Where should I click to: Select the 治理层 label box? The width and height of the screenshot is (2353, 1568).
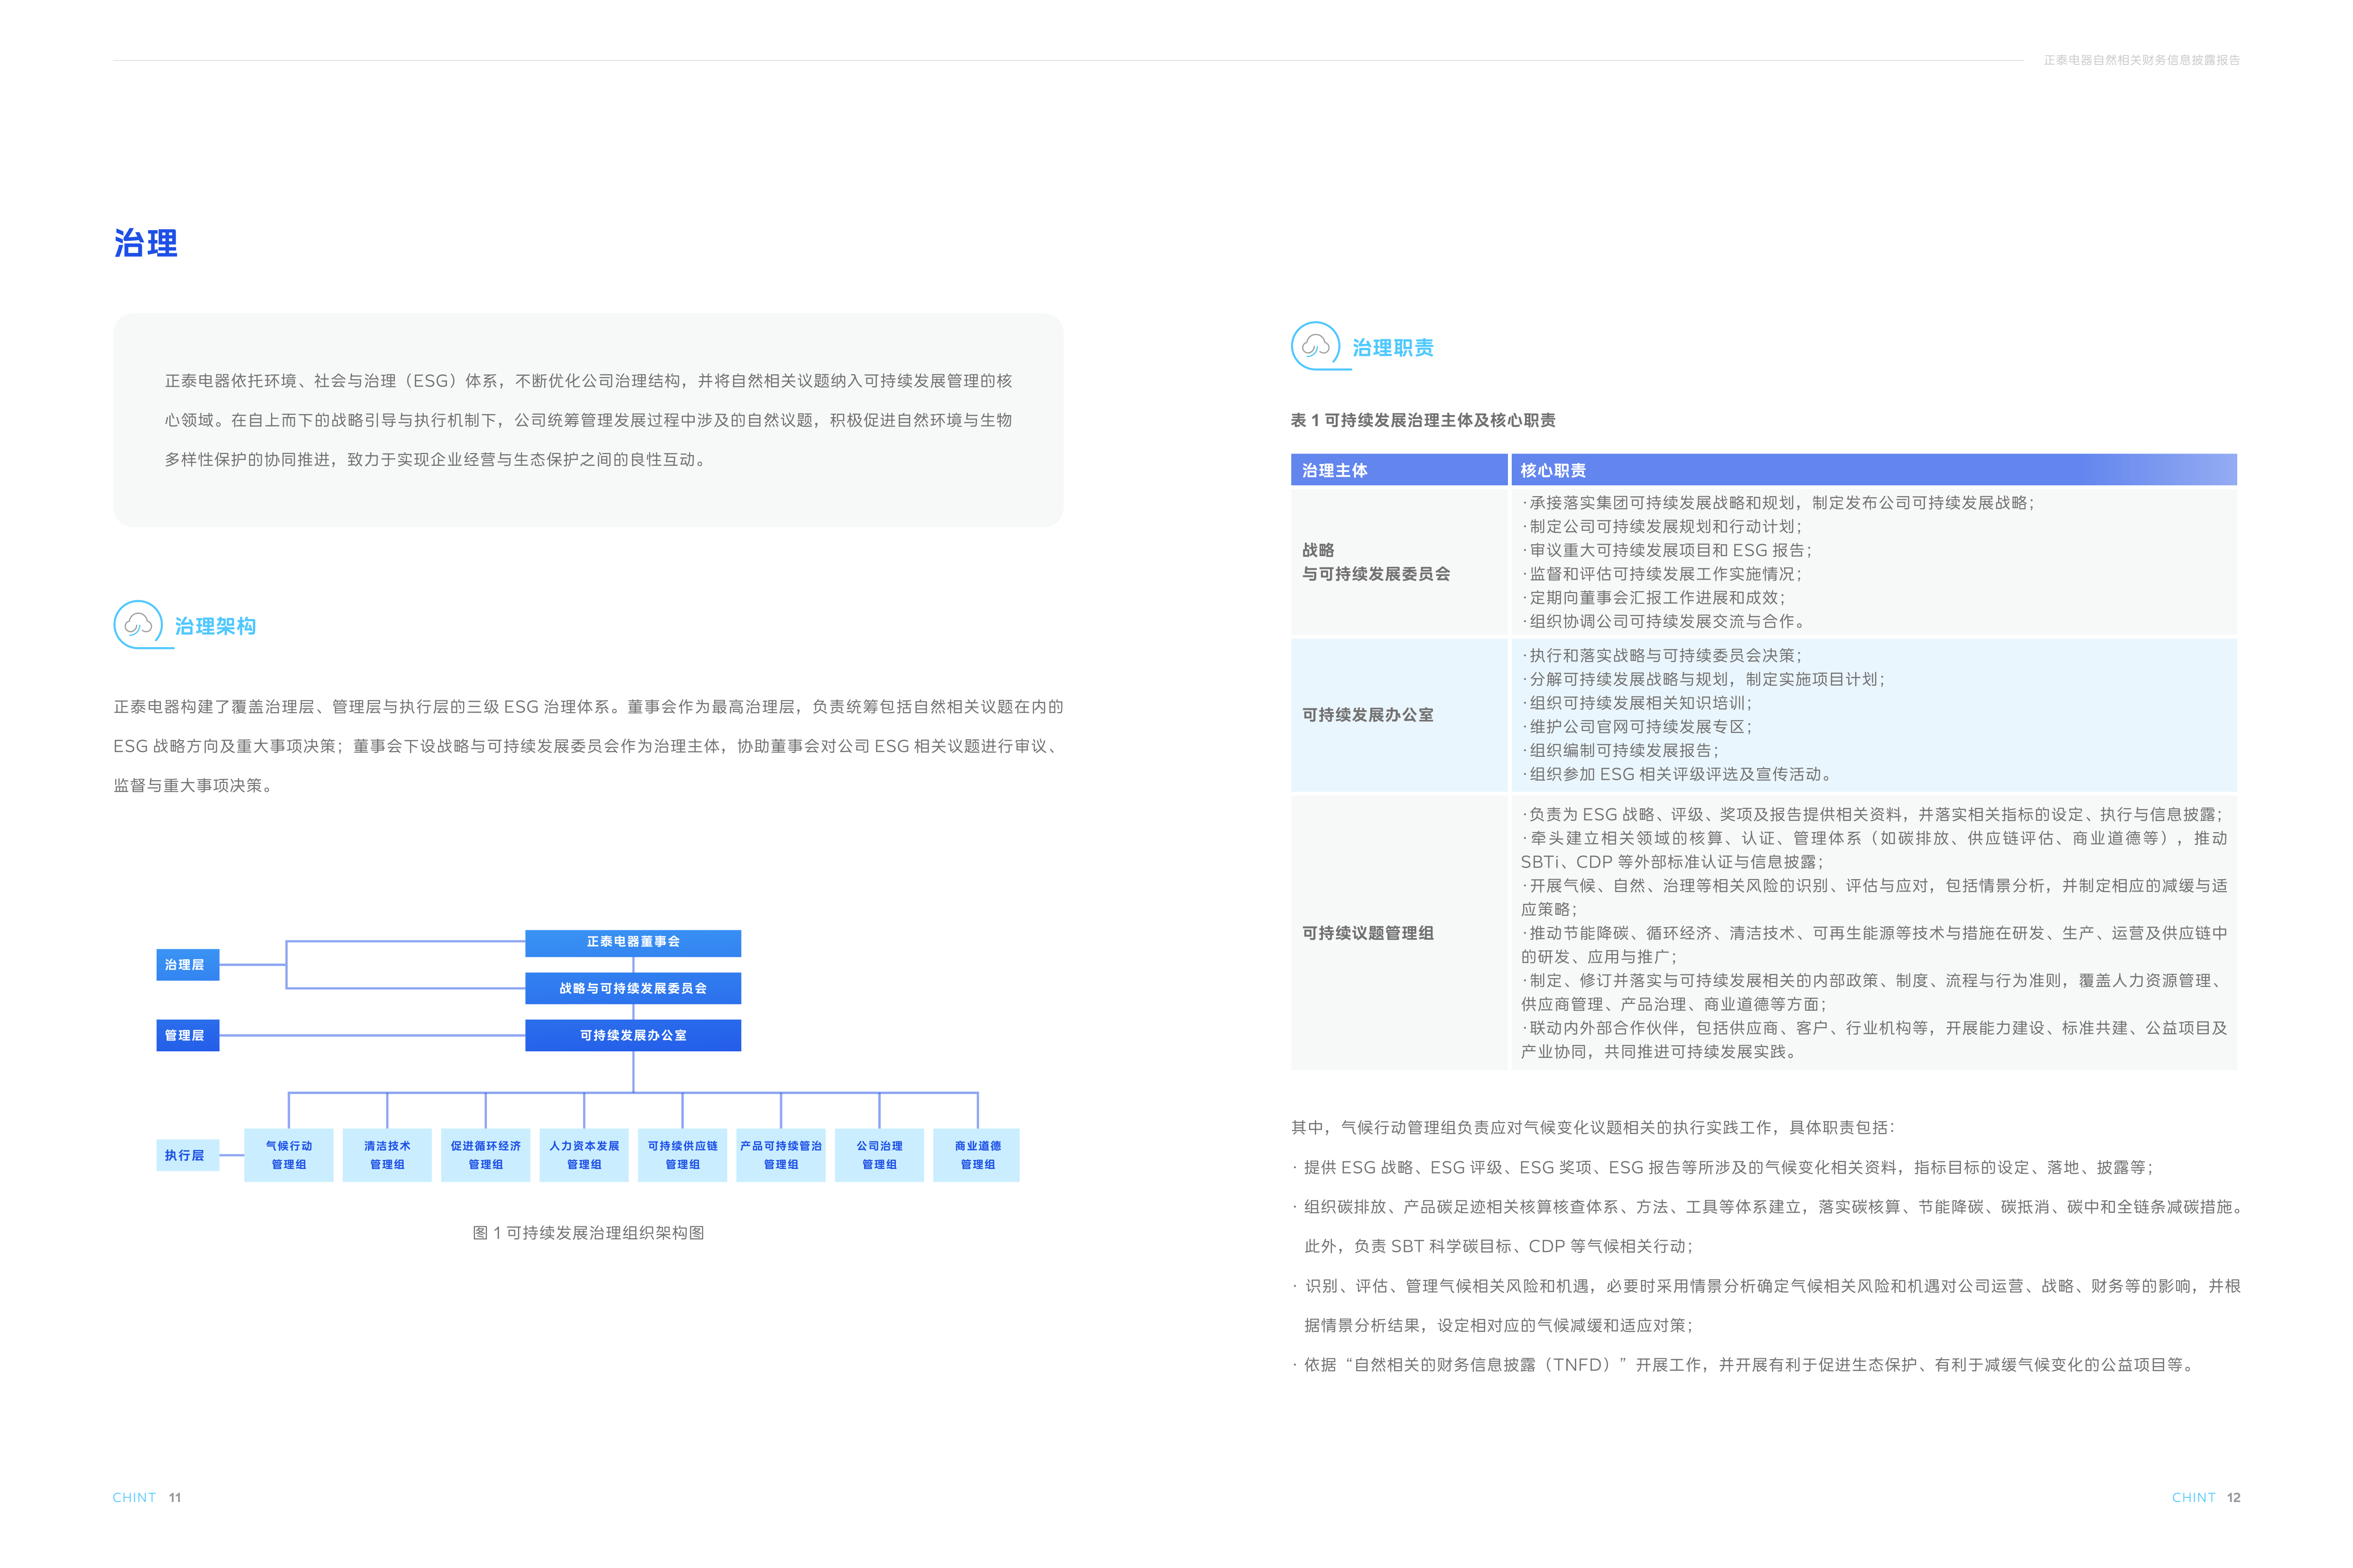point(187,964)
